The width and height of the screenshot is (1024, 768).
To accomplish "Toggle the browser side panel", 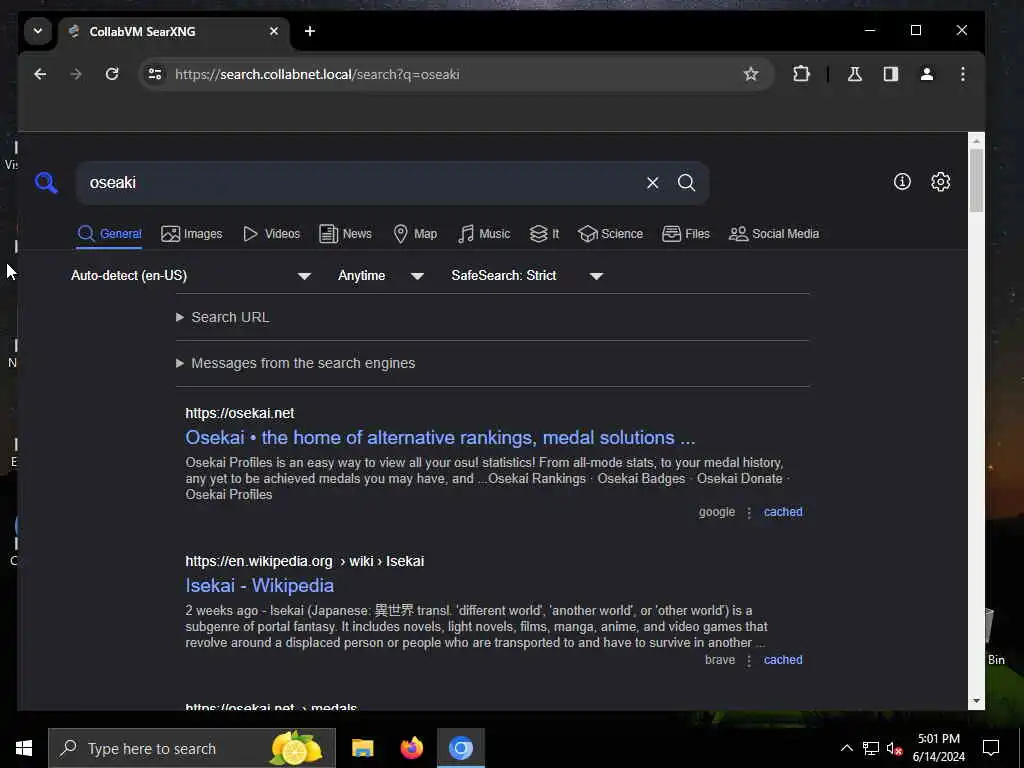I will pos(891,74).
